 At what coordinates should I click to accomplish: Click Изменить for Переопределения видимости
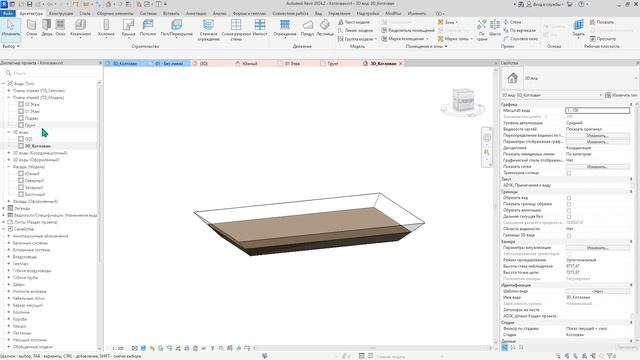[598, 136]
